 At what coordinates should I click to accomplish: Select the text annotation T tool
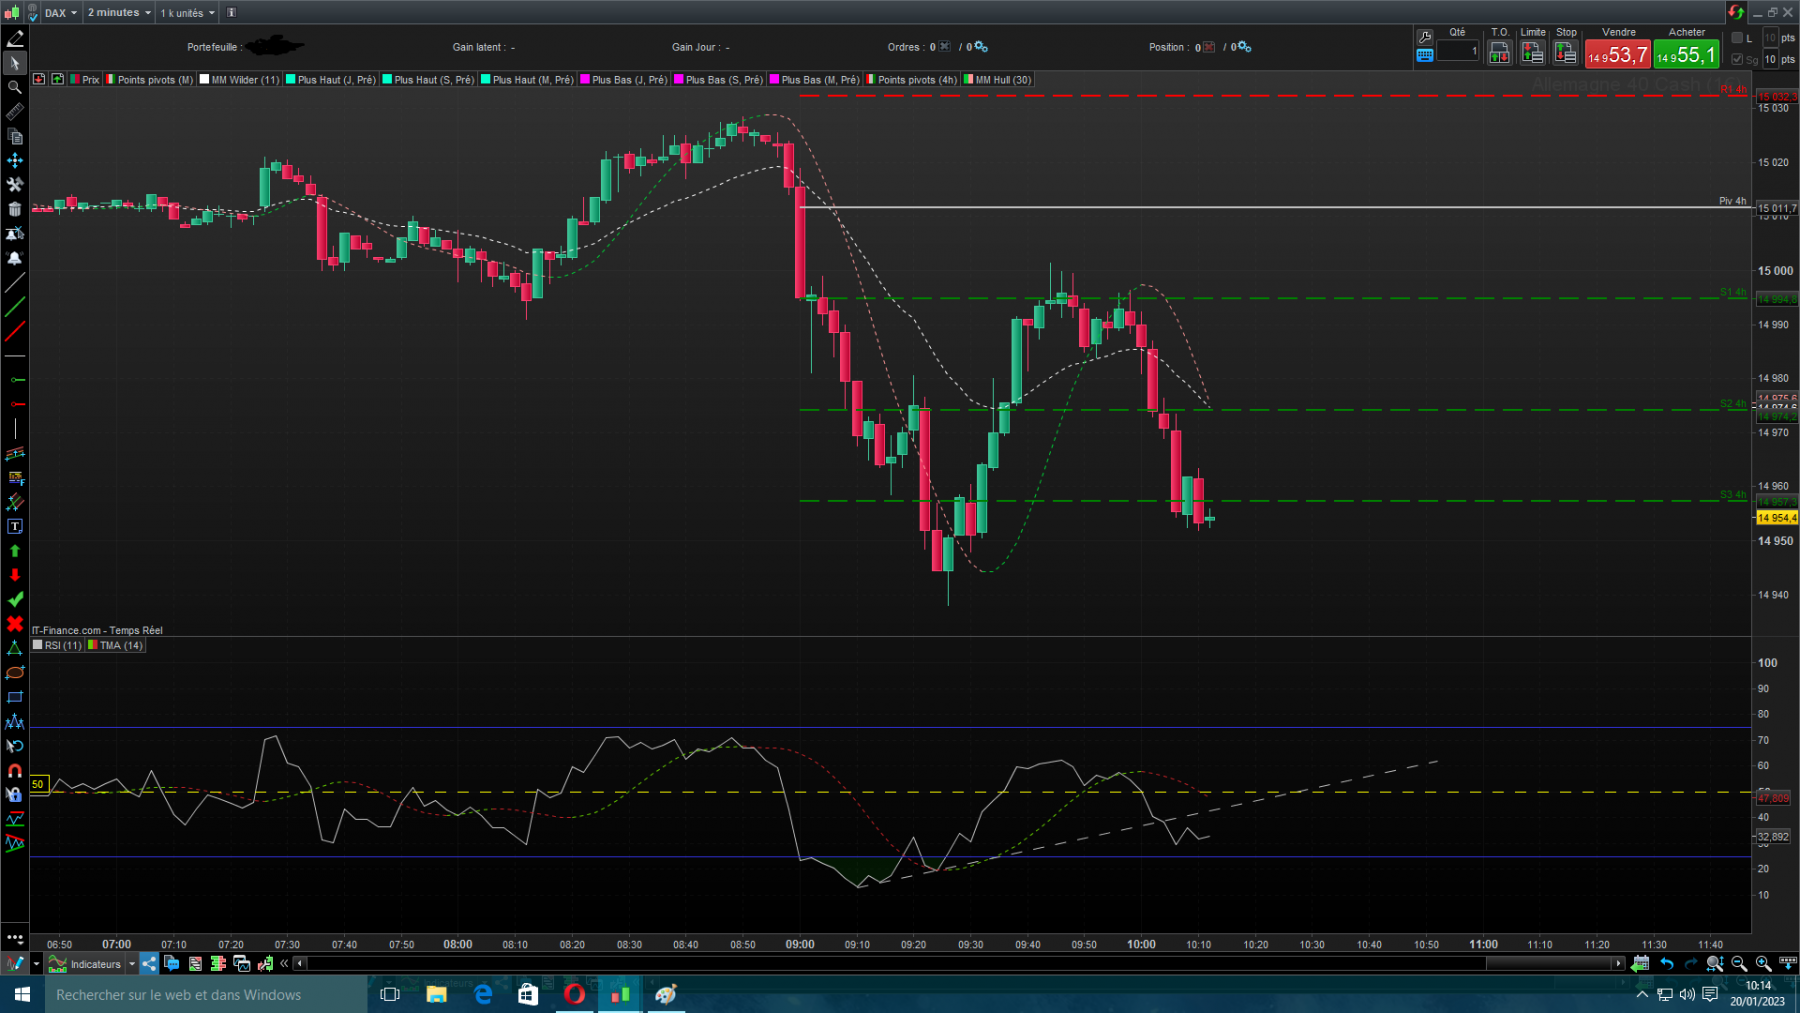tap(15, 526)
